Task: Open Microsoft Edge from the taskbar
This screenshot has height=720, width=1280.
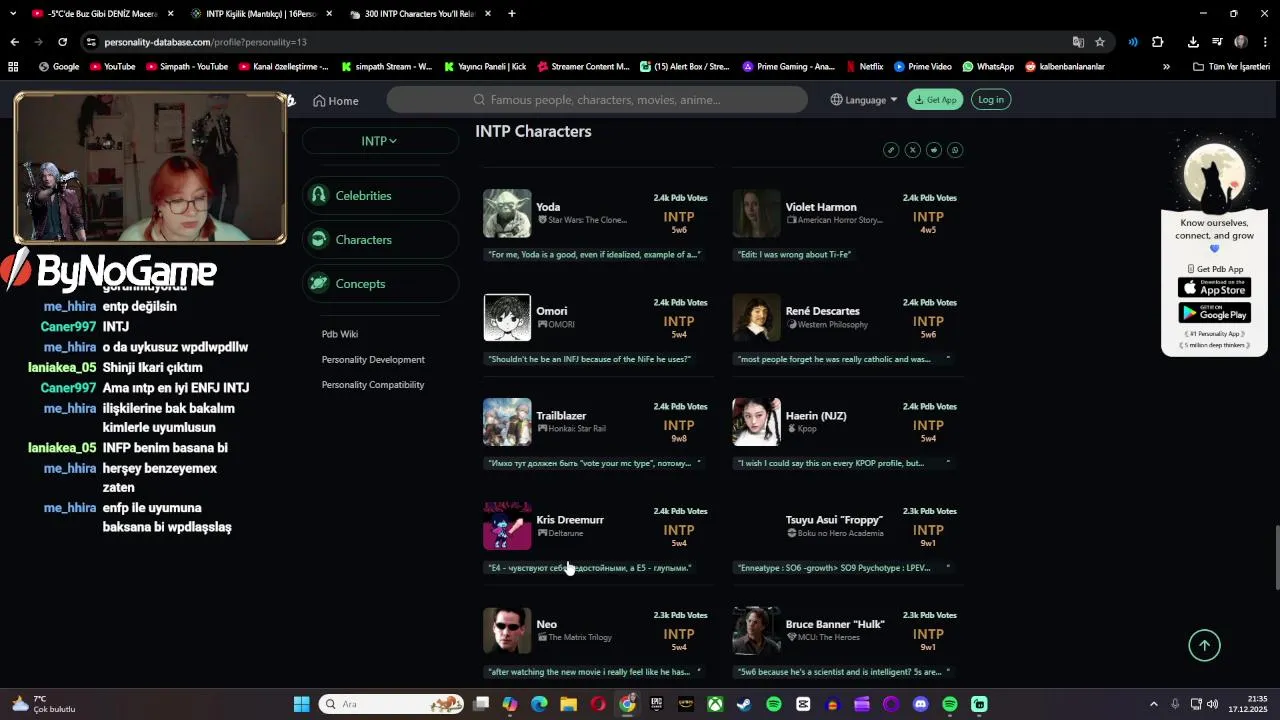Action: pos(539,704)
